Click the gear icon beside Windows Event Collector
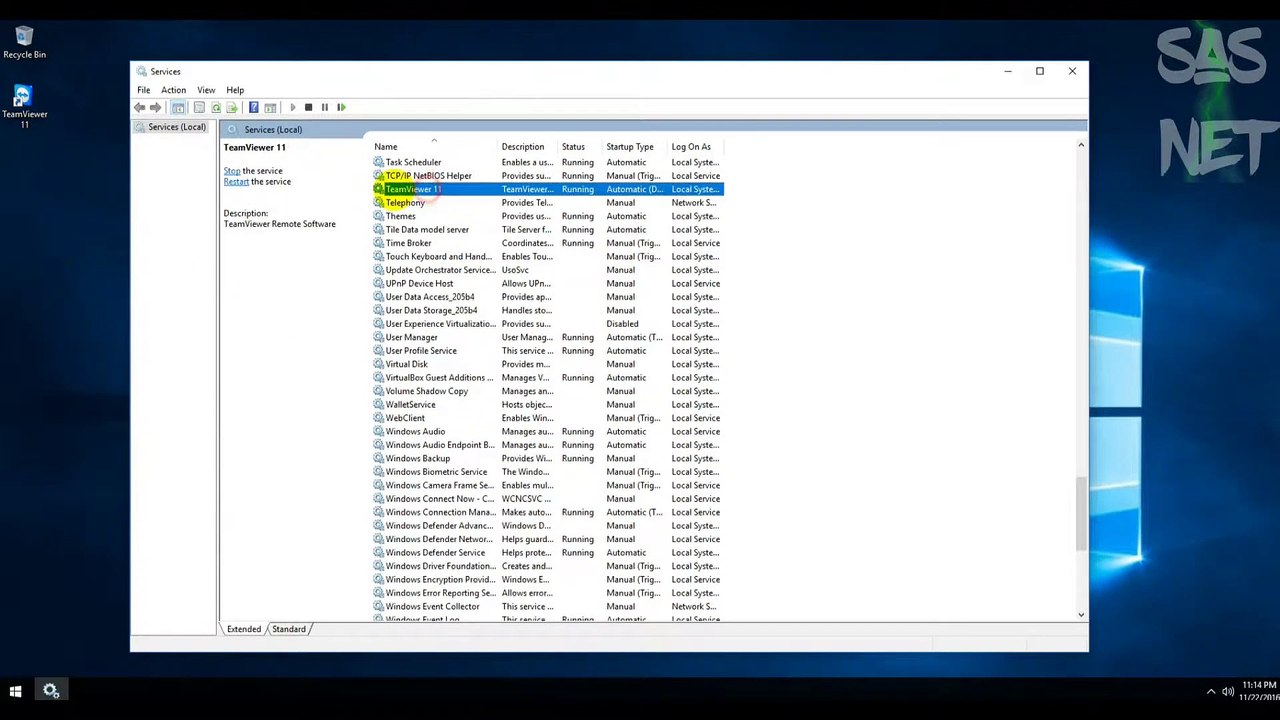The width and height of the screenshot is (1280, 720). (379, 606)
